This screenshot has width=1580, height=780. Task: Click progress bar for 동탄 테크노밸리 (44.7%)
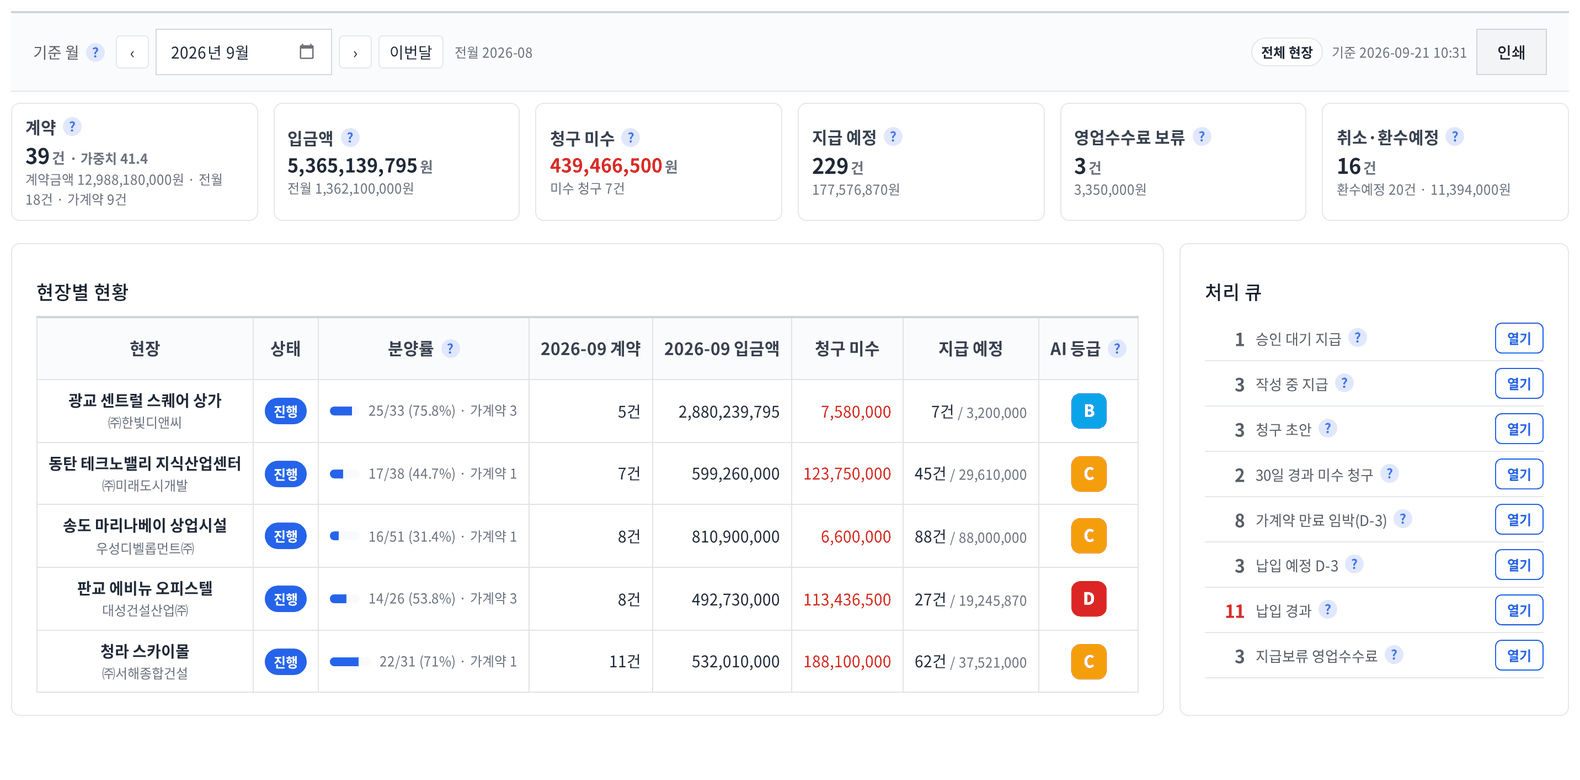click(x=344, y=474)
